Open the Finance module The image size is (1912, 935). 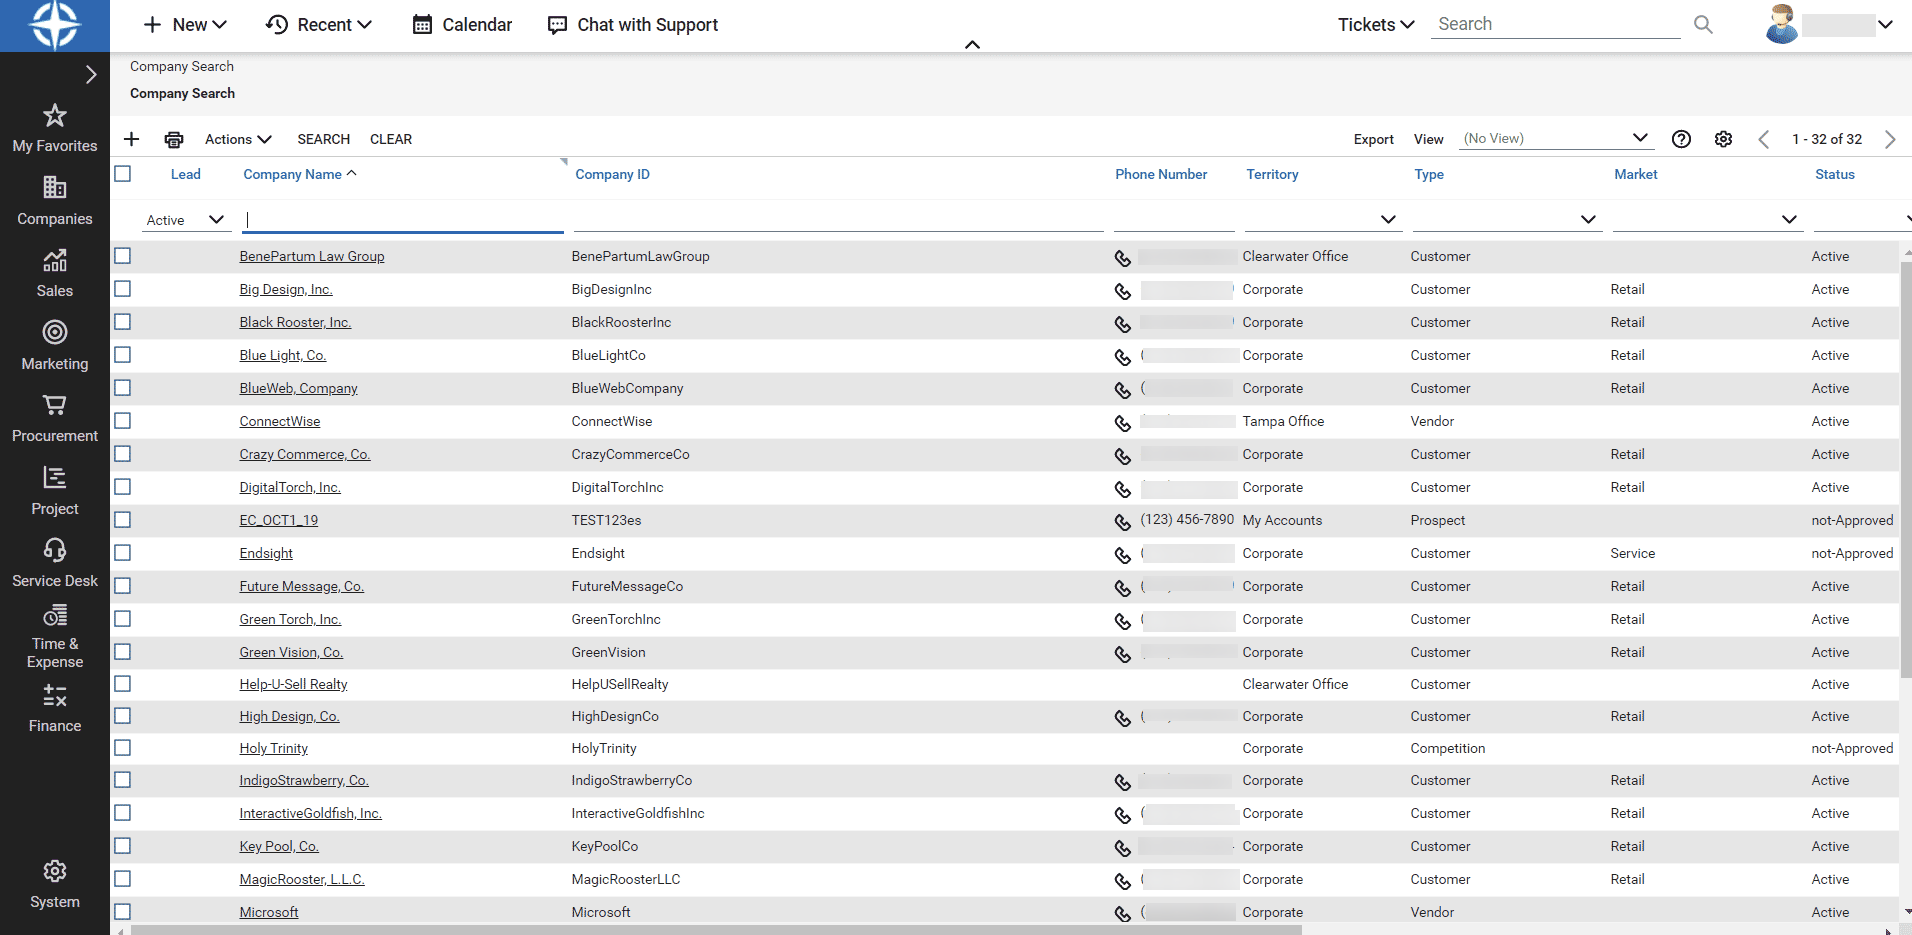point(54,708)
